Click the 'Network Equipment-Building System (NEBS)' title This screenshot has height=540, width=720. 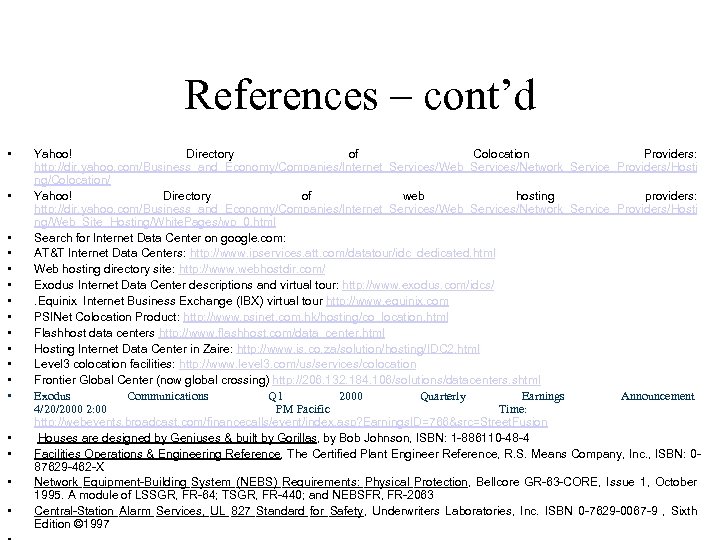click(x=251, y=482)
